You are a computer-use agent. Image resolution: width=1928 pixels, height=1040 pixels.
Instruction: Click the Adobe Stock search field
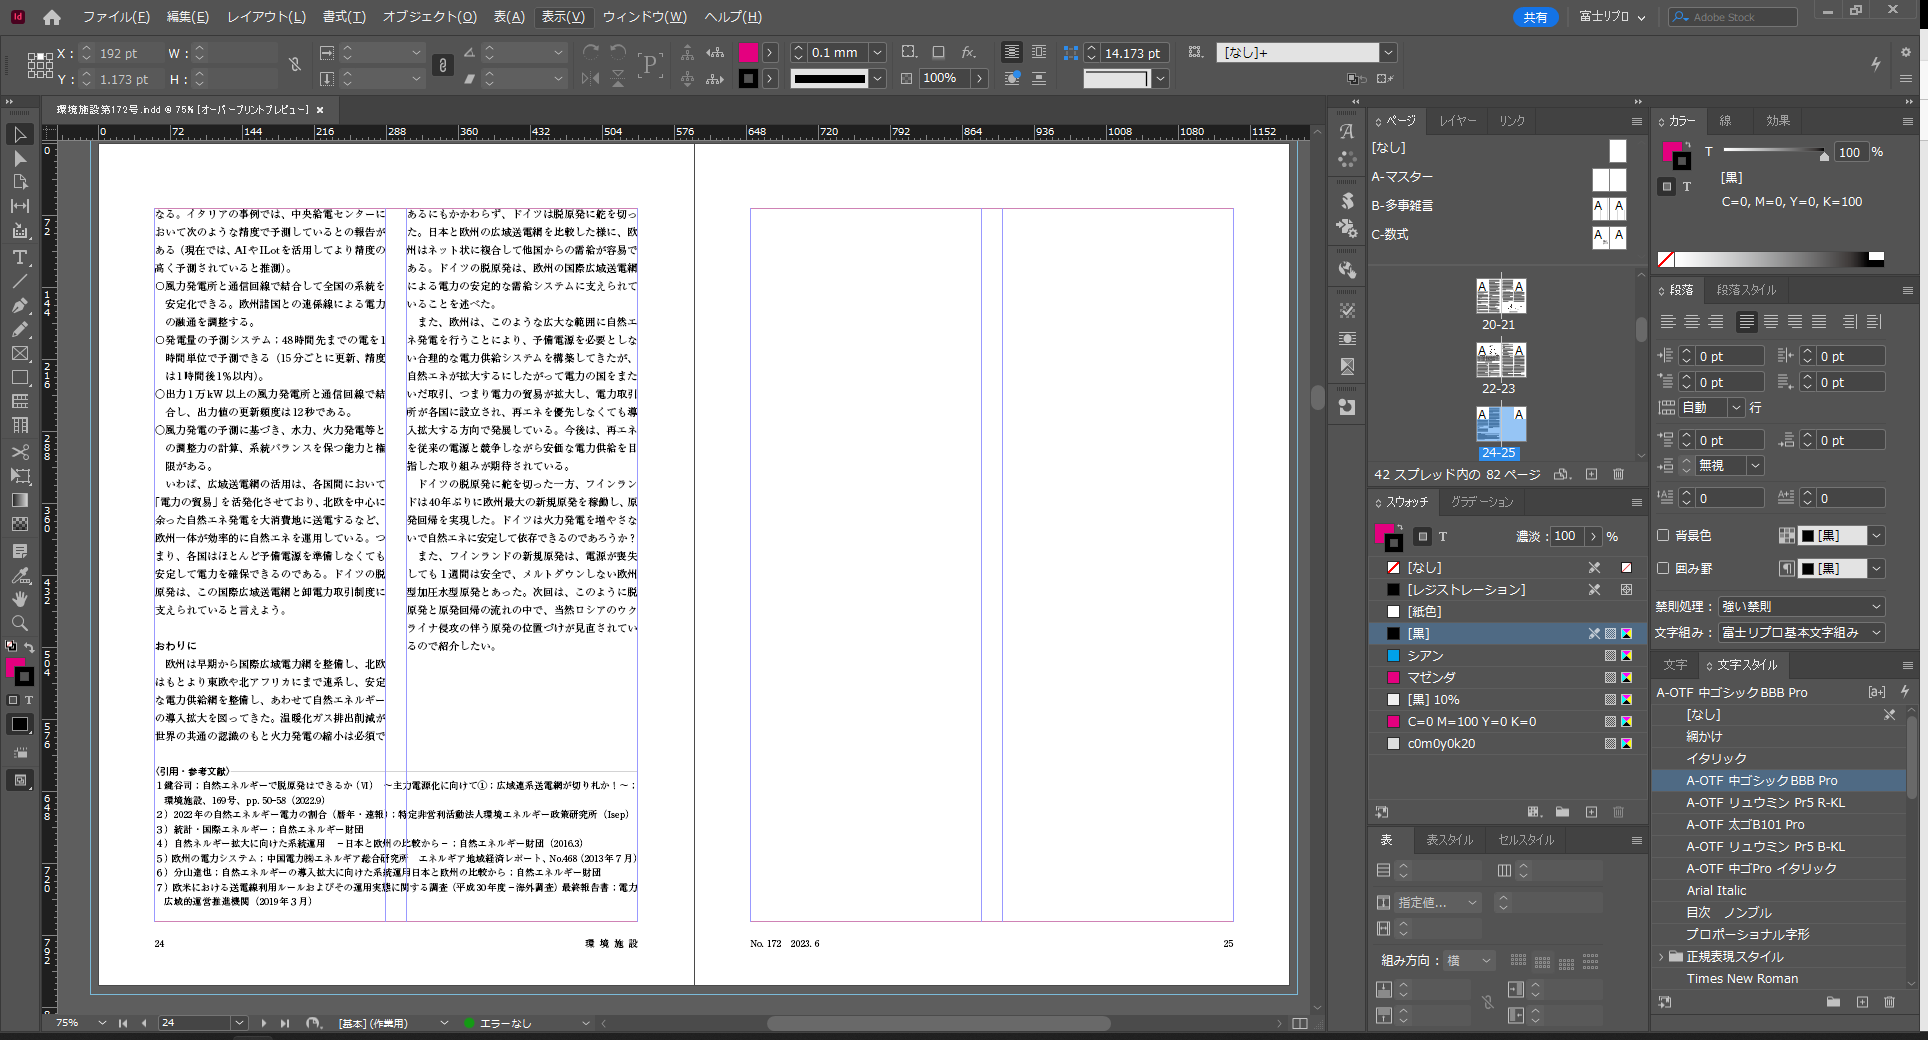point(1733,17)
